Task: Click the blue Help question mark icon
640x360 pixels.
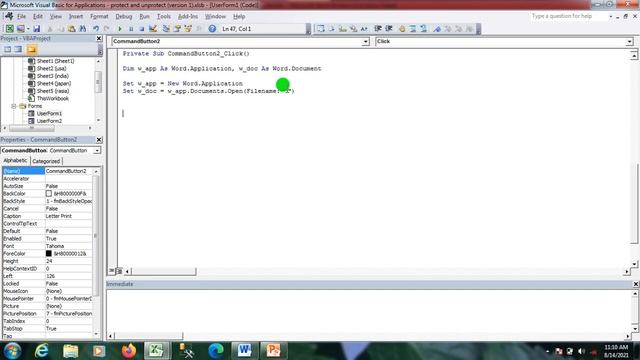Action: coord(212,29)
